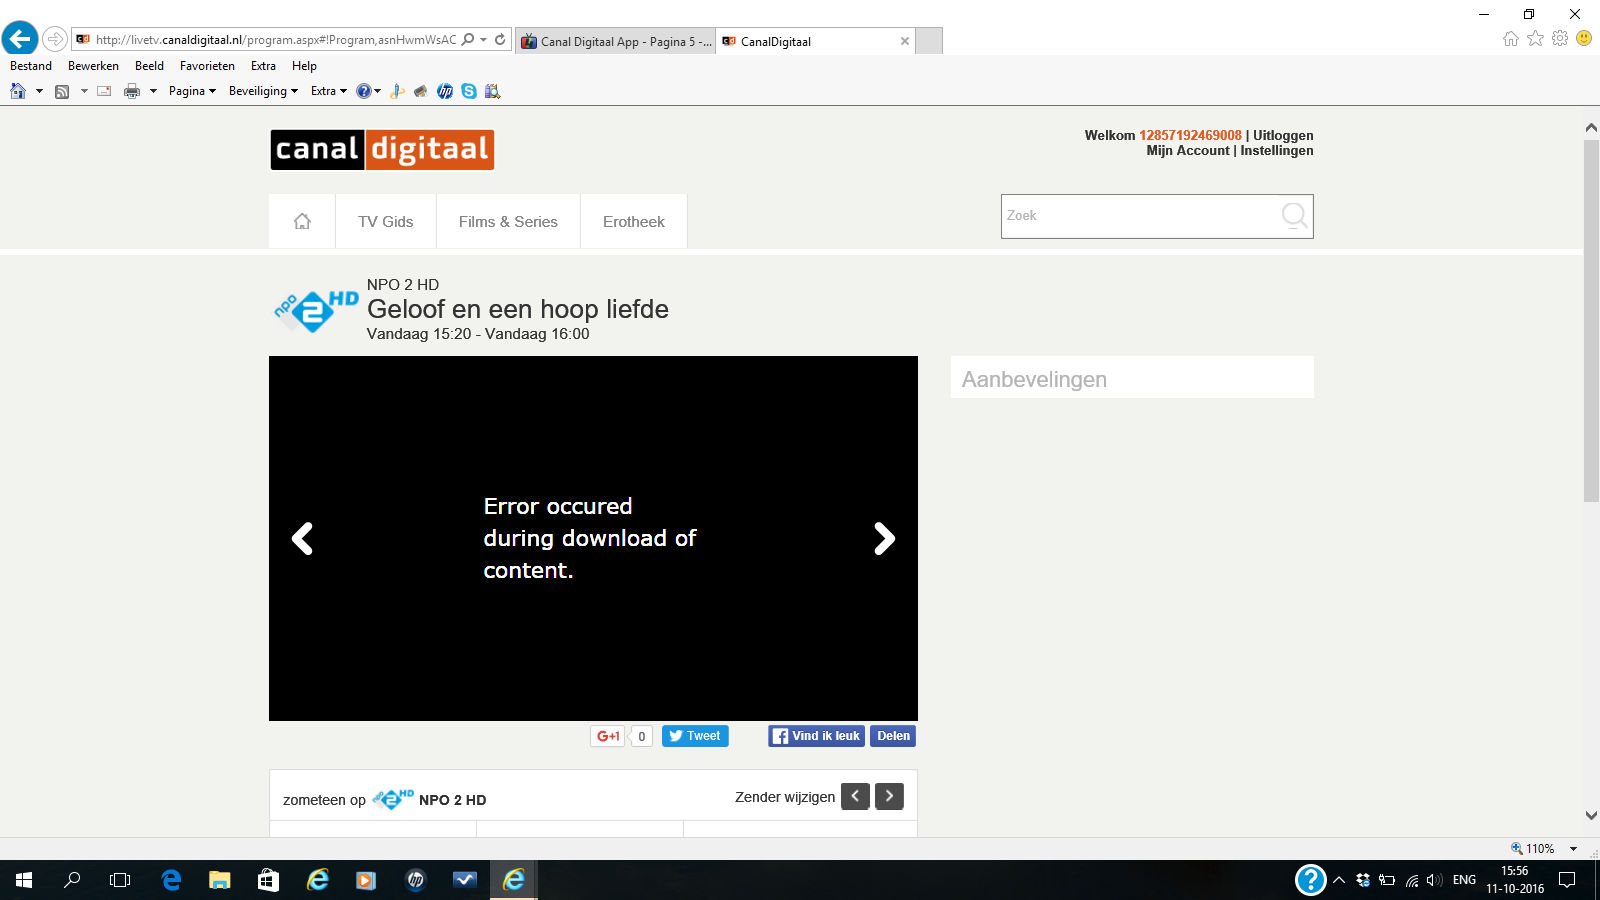Go to Canal Digitaal home icon tab
Image resolution: width=1600 pixels, height=900 pixels.
302,221
